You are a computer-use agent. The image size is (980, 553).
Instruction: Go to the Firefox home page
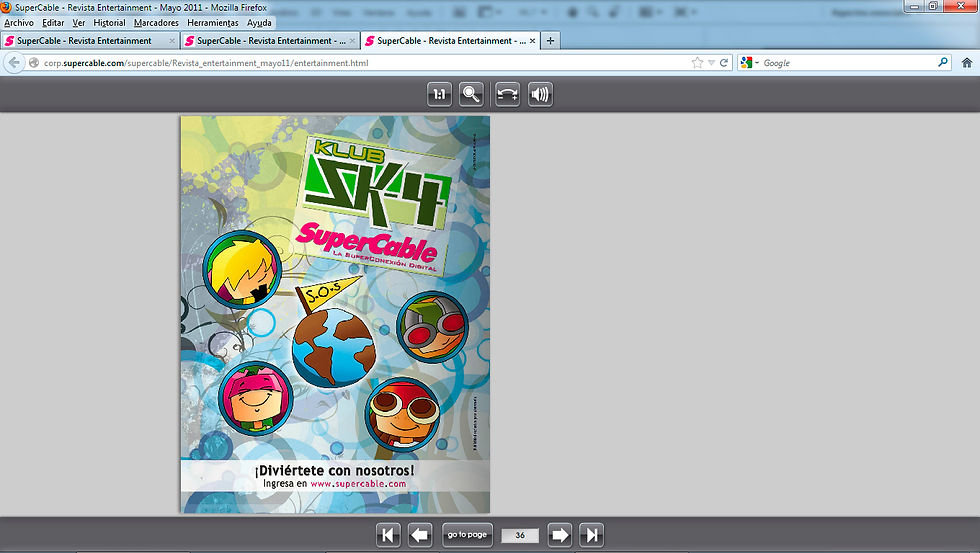[x=966, y=62]
